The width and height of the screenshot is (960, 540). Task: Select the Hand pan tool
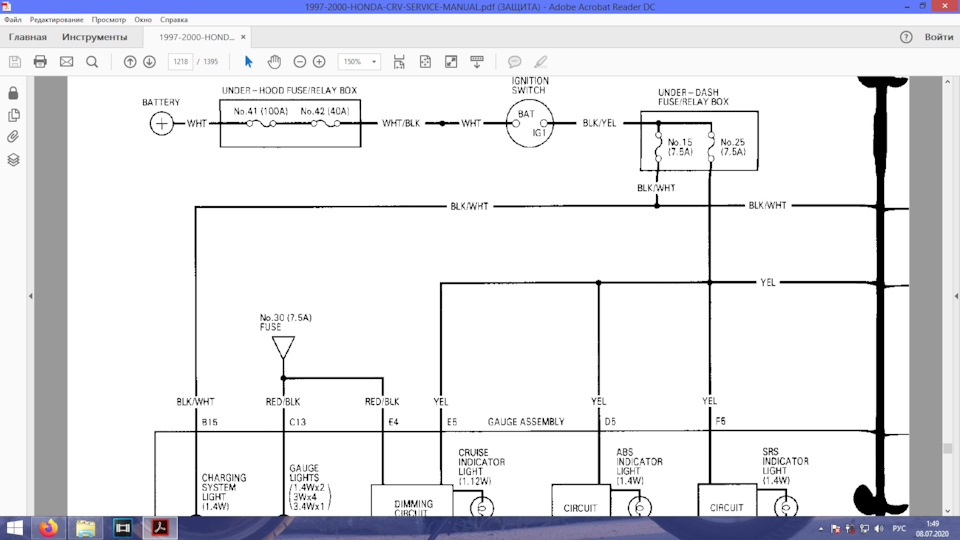click(x=274, y=61)
